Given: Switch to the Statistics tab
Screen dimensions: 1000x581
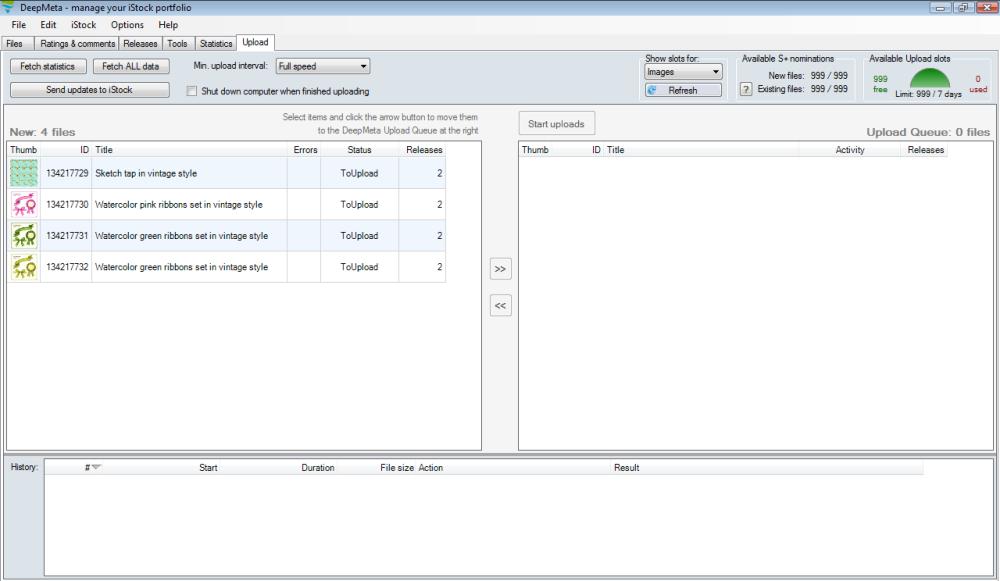Looking at the screenshot, I should click(x=216, y=43).
